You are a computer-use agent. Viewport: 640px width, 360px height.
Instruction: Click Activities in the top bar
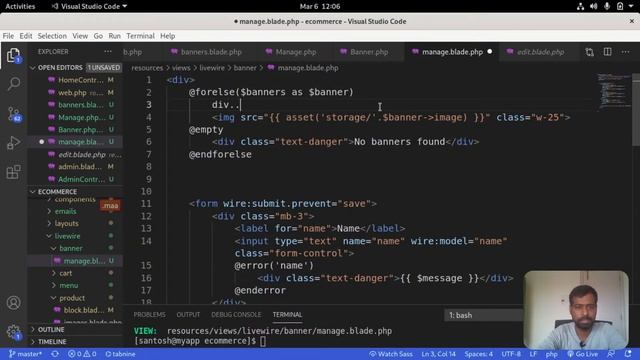pyautogui.click(x=20, y=6)
